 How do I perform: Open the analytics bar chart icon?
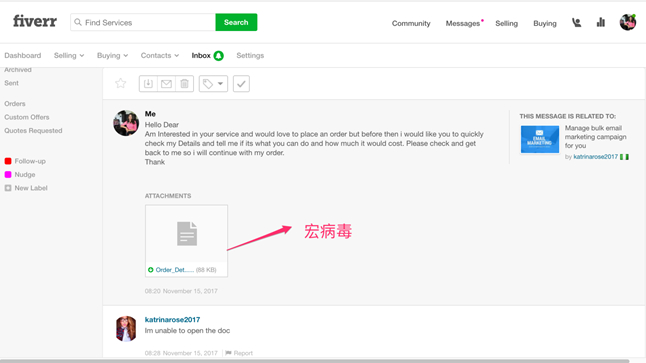(x=601, y=22)
